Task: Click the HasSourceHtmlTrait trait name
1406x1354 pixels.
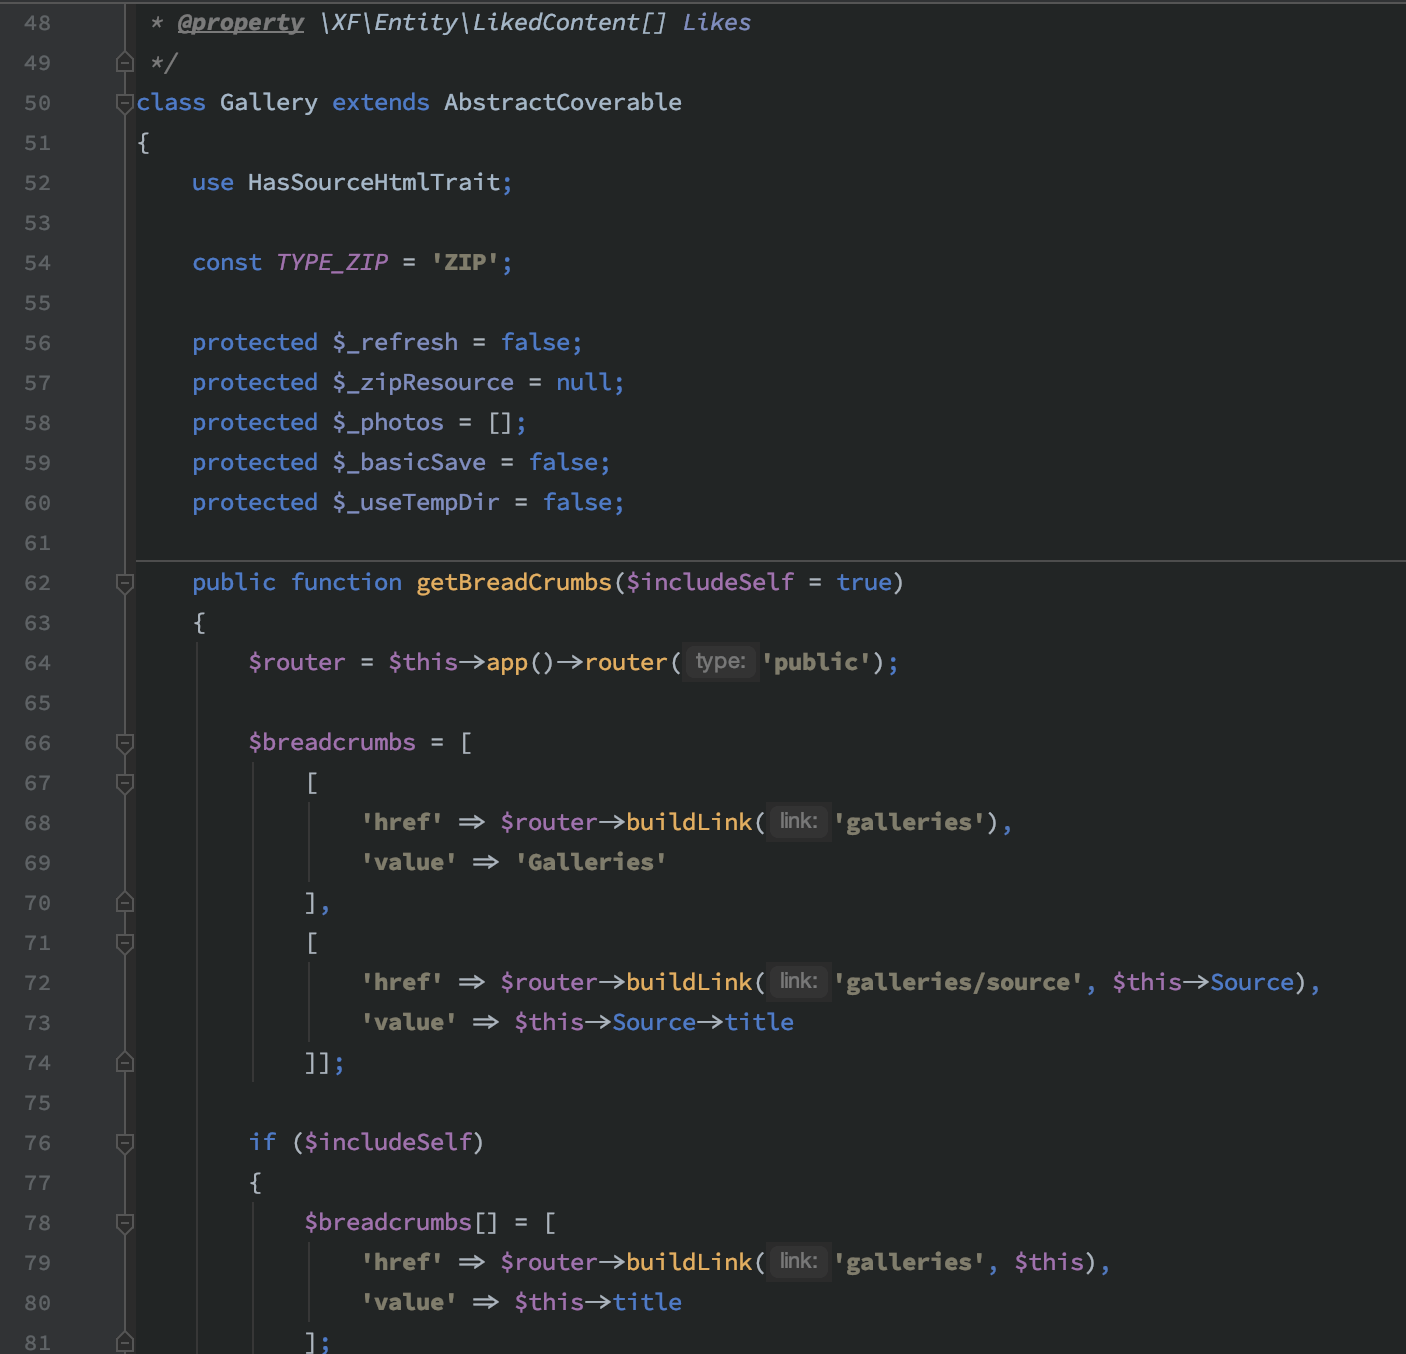Action: pos(373,183)
